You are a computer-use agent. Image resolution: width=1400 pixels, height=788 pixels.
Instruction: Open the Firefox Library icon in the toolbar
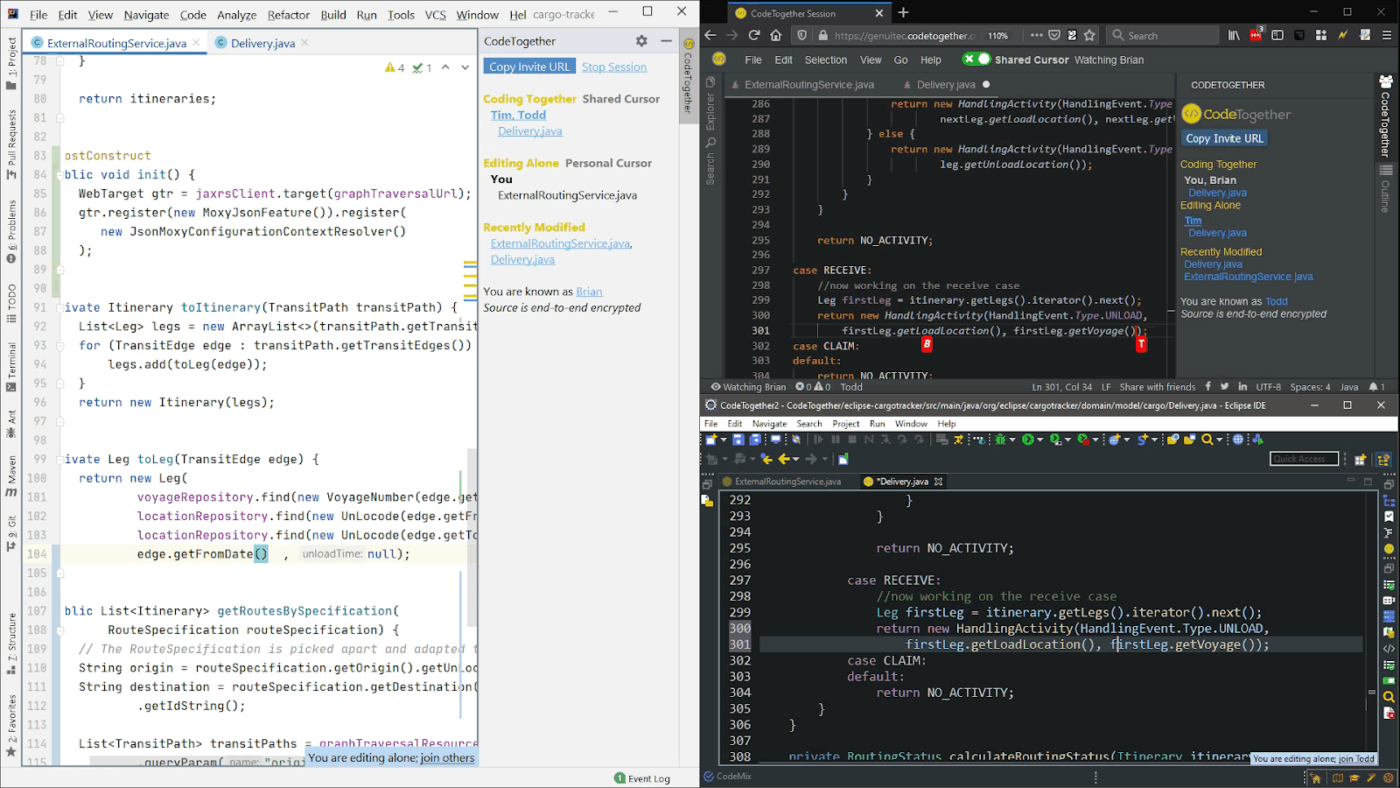point(1235,34)
